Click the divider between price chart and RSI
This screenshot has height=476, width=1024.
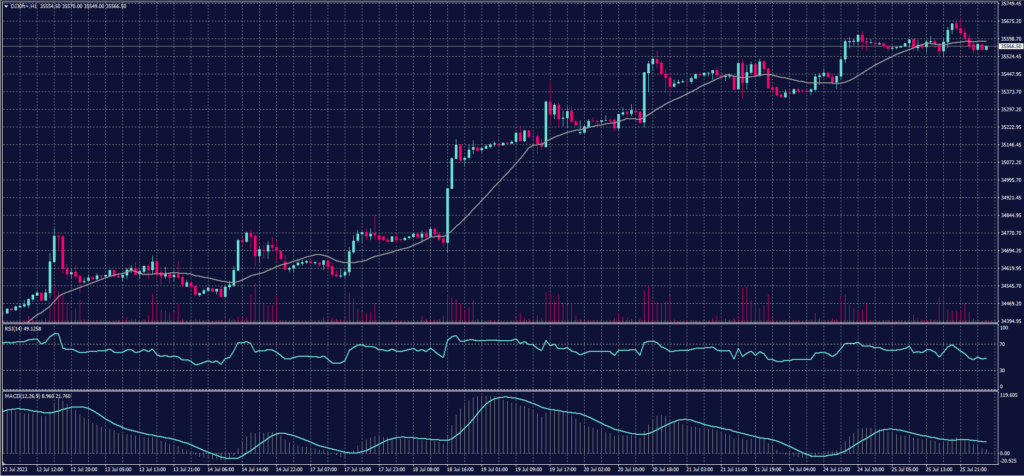coord(500,322)
